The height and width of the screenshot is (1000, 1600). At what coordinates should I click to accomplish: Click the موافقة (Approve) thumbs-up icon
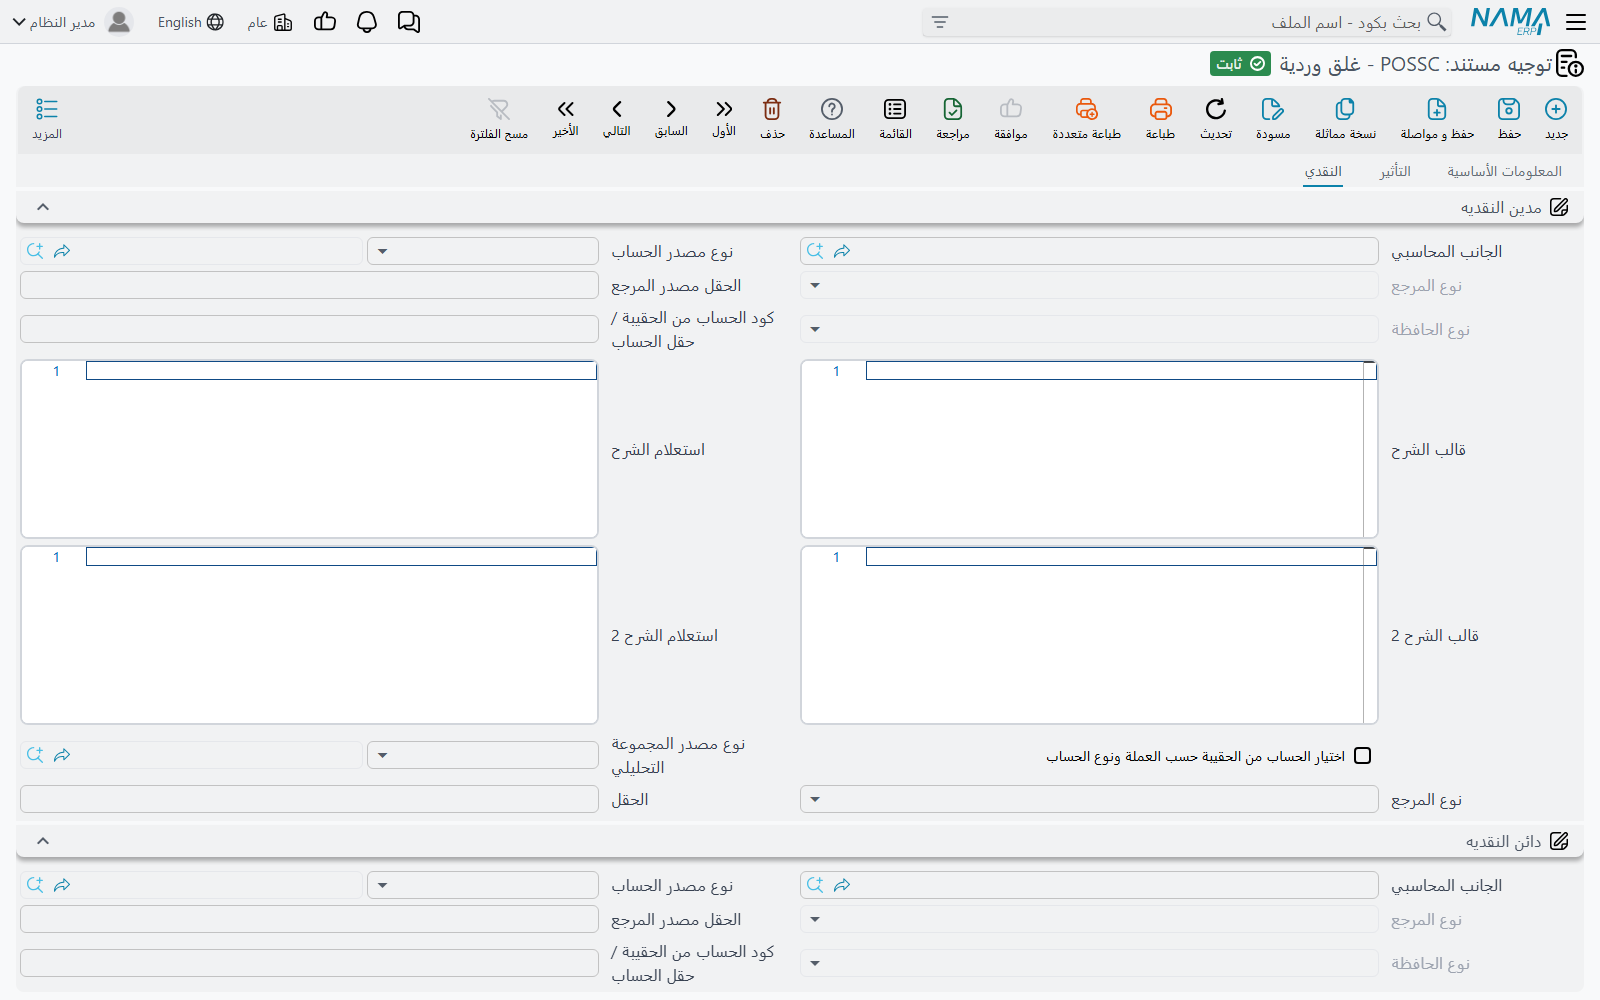click(1011, 109)
